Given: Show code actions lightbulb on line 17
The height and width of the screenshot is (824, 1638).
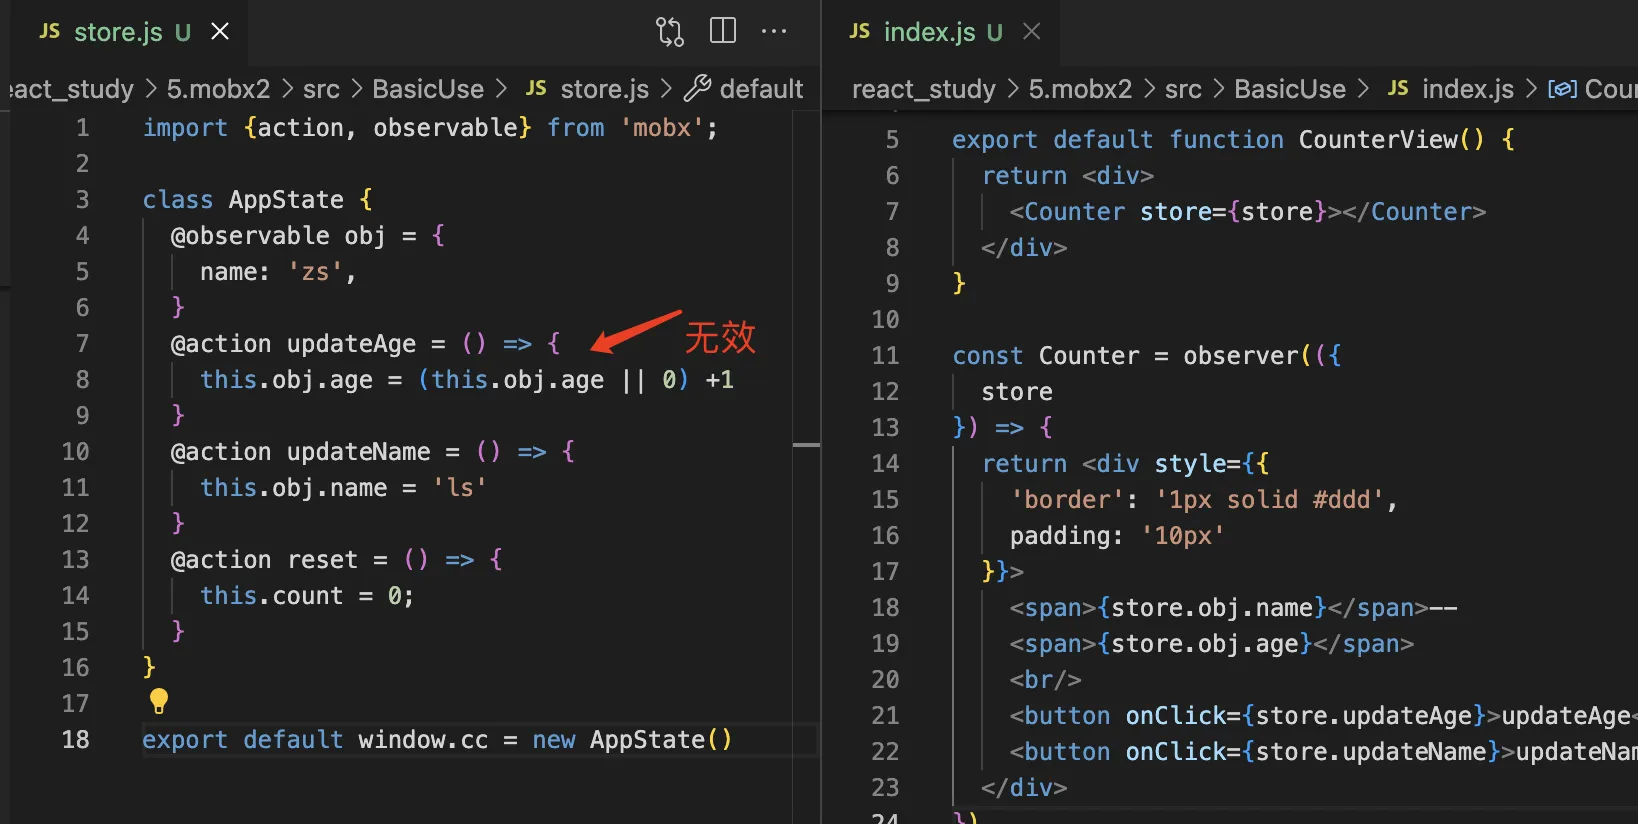Looking at the screenshot, I should point(159,701).
